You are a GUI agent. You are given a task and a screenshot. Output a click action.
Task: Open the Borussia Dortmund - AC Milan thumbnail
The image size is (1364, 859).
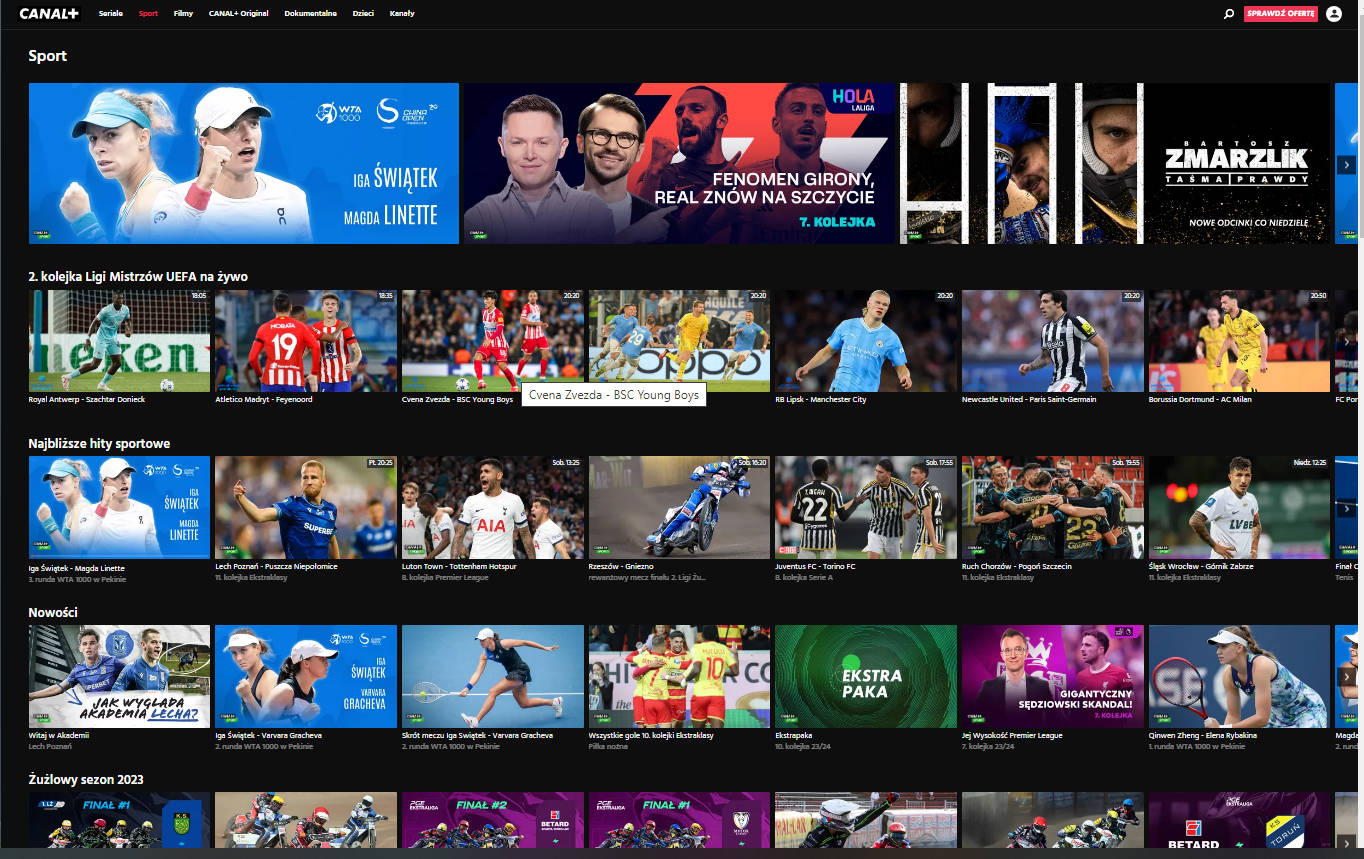click(x=1239, y=341)
